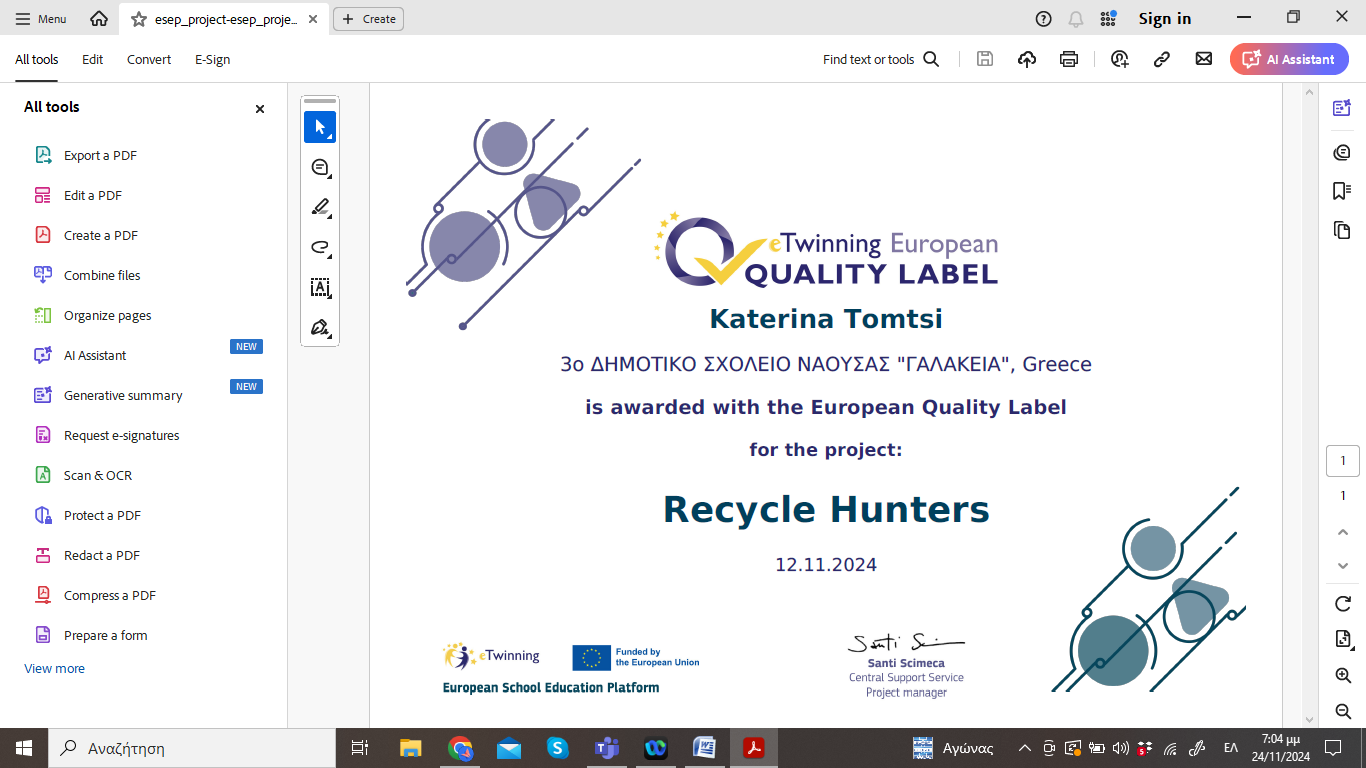Click the rotate page icon
This screenshot has height=768, width=1366.
pos(1343,604)
